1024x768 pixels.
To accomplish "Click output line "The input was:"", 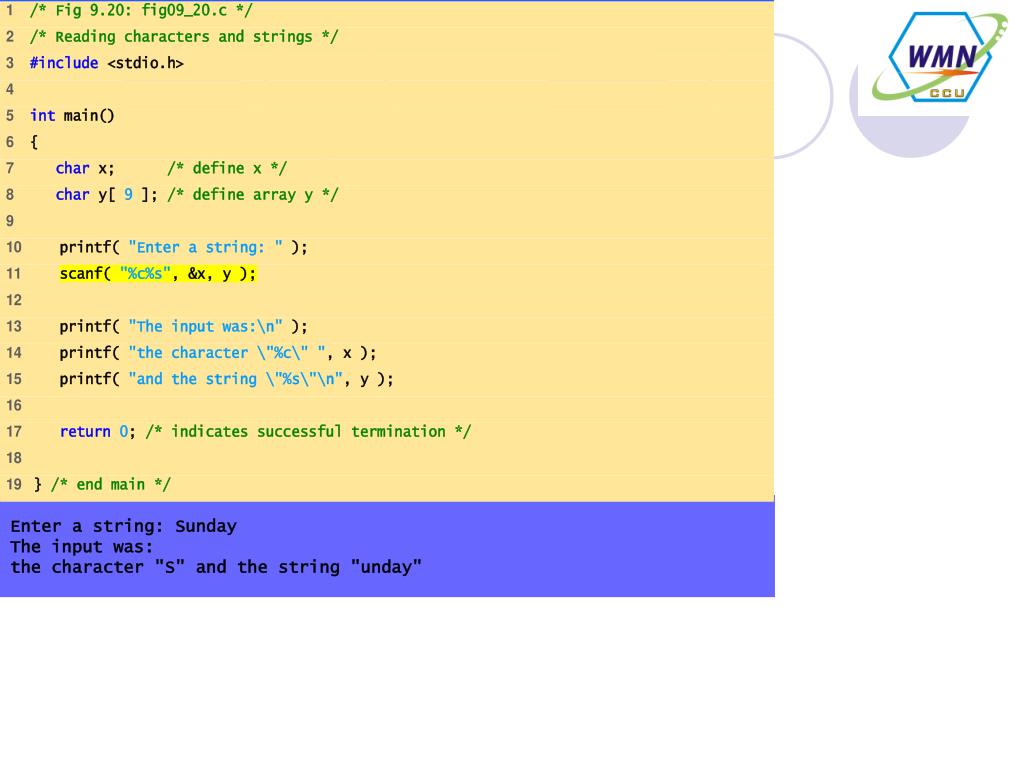I will click(82, 547).
